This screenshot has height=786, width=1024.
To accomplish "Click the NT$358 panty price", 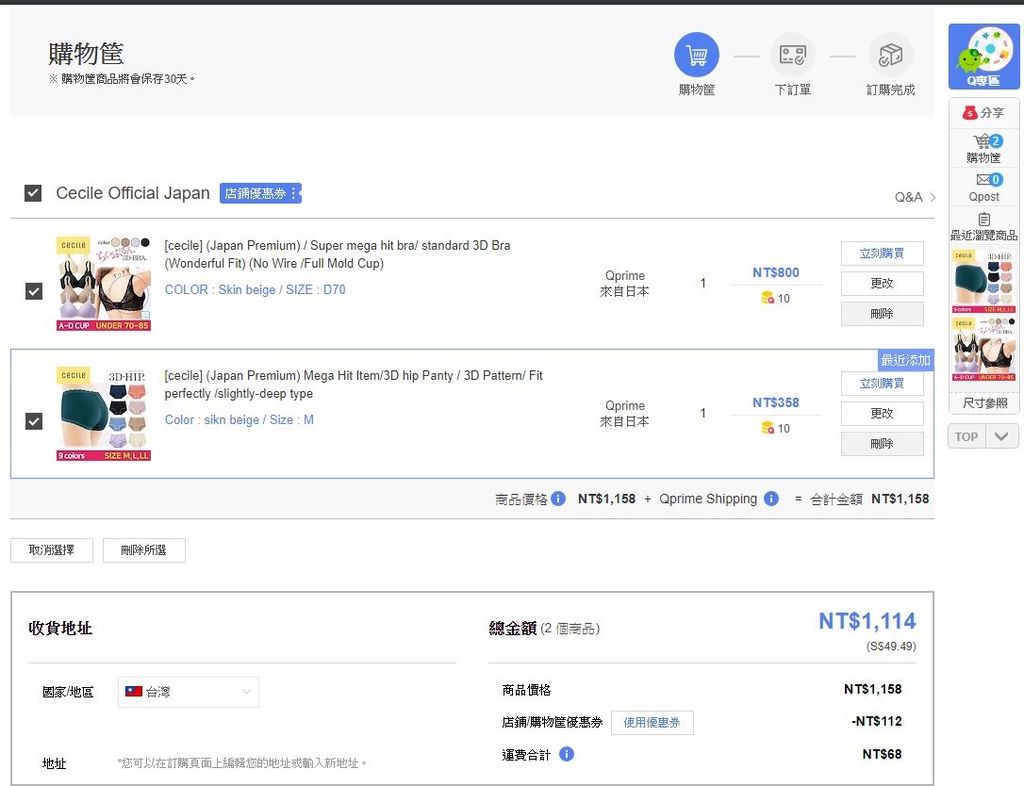I will point(776,403).
